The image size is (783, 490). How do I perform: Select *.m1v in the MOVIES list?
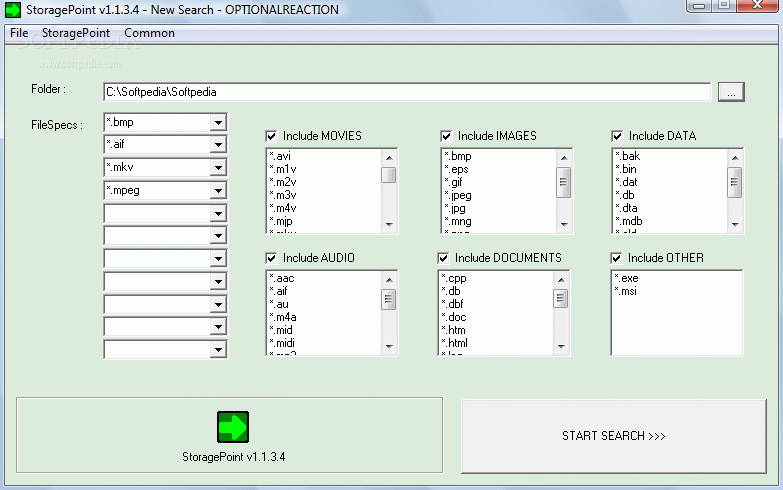point(283,169)
